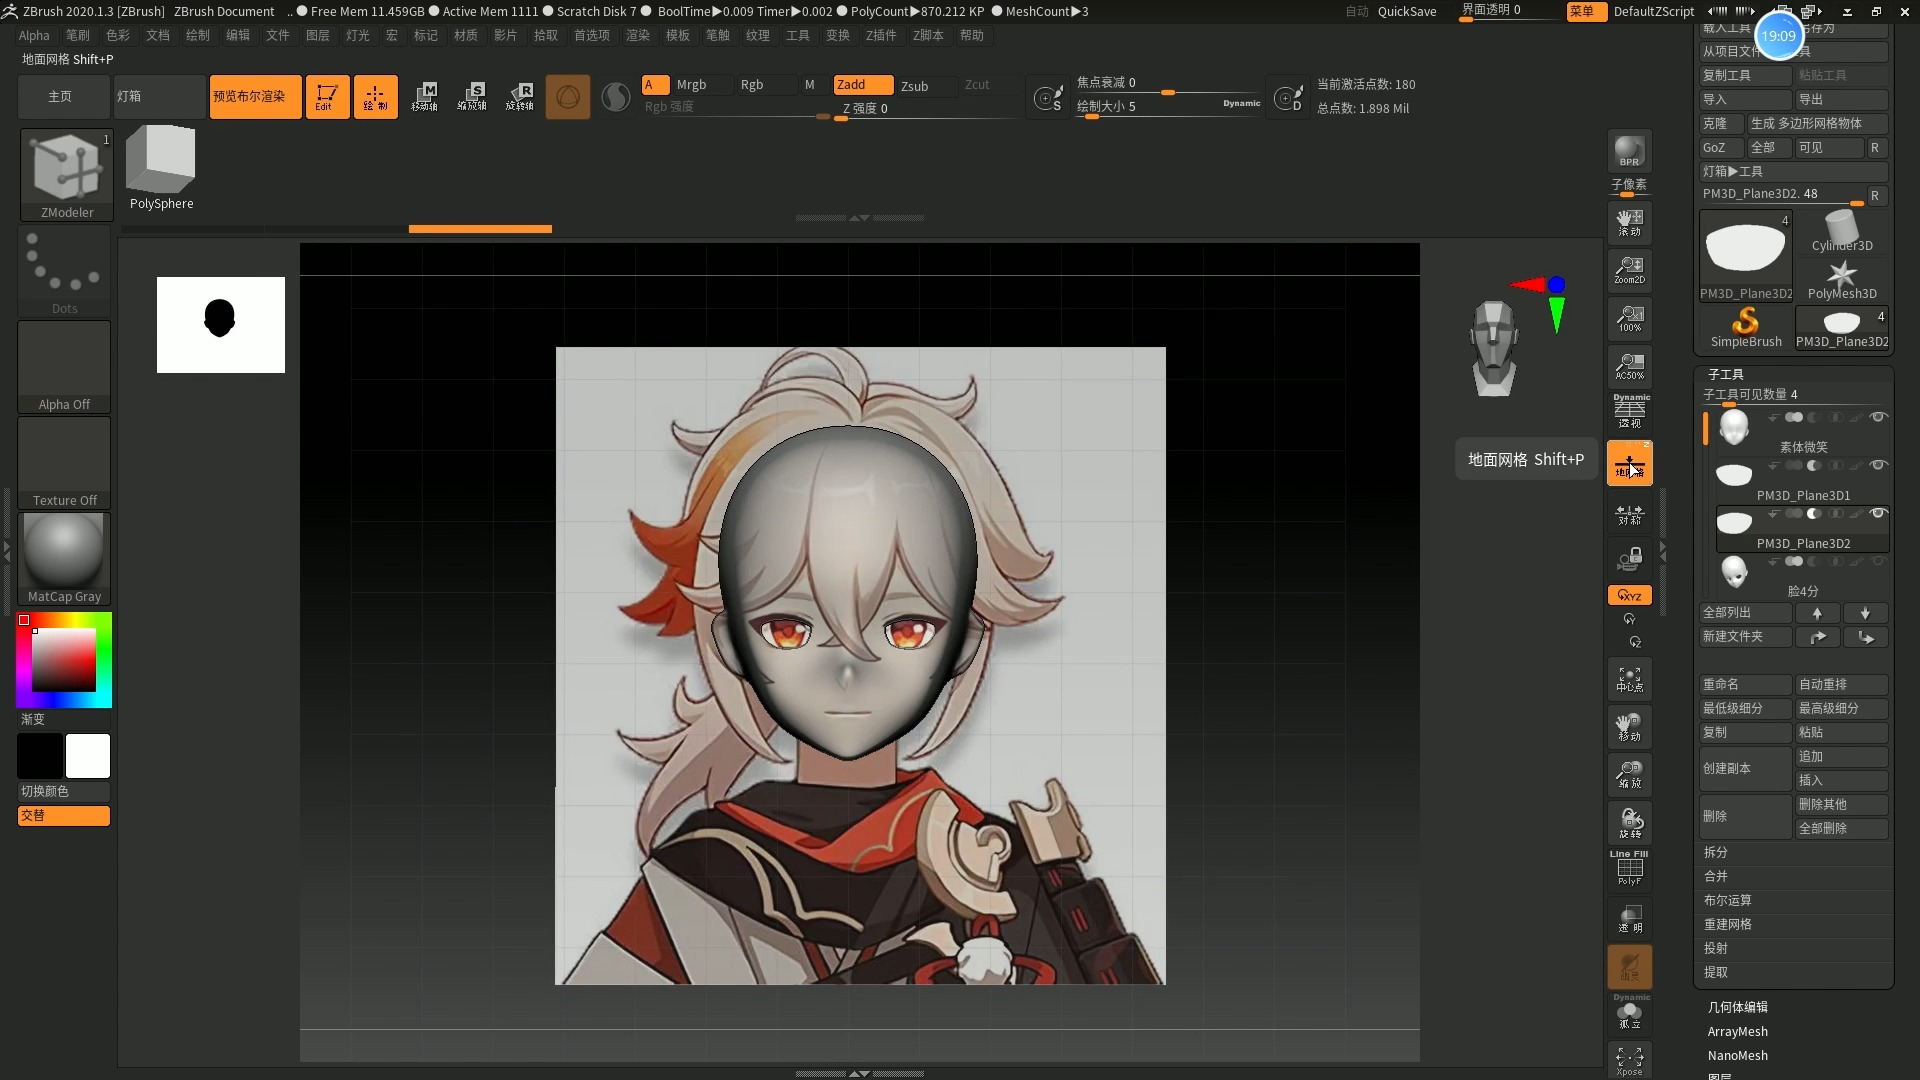Toggle visibility eye of PM3D_Plane3D1 subtool
This screenshot has height=1080, width=1920.
coord(1878,465)
